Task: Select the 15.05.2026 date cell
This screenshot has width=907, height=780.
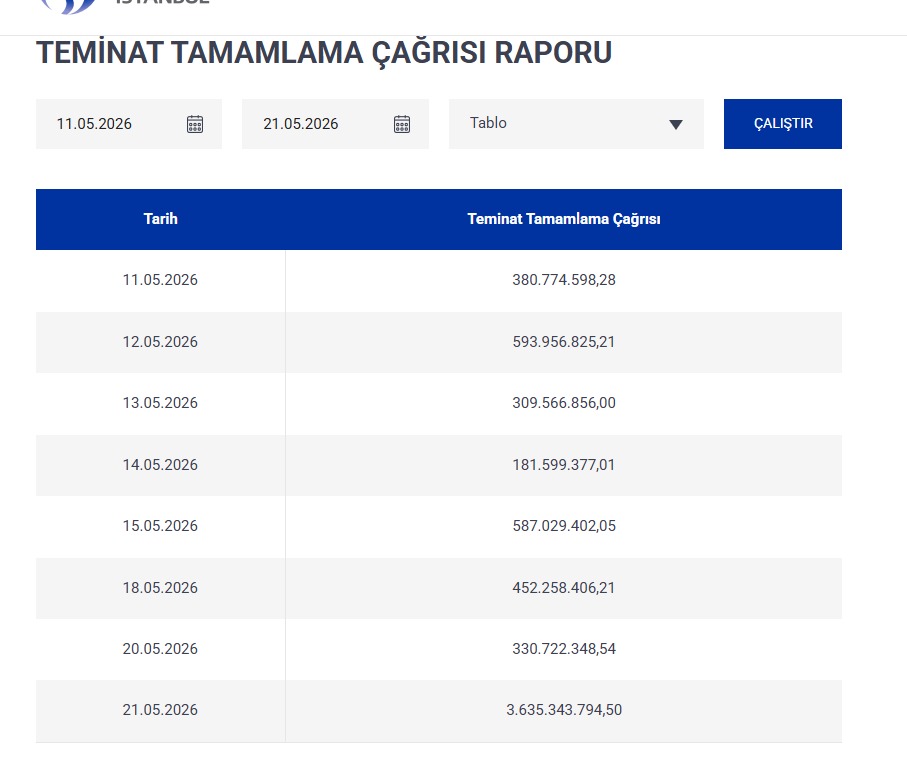Action: 160,526
